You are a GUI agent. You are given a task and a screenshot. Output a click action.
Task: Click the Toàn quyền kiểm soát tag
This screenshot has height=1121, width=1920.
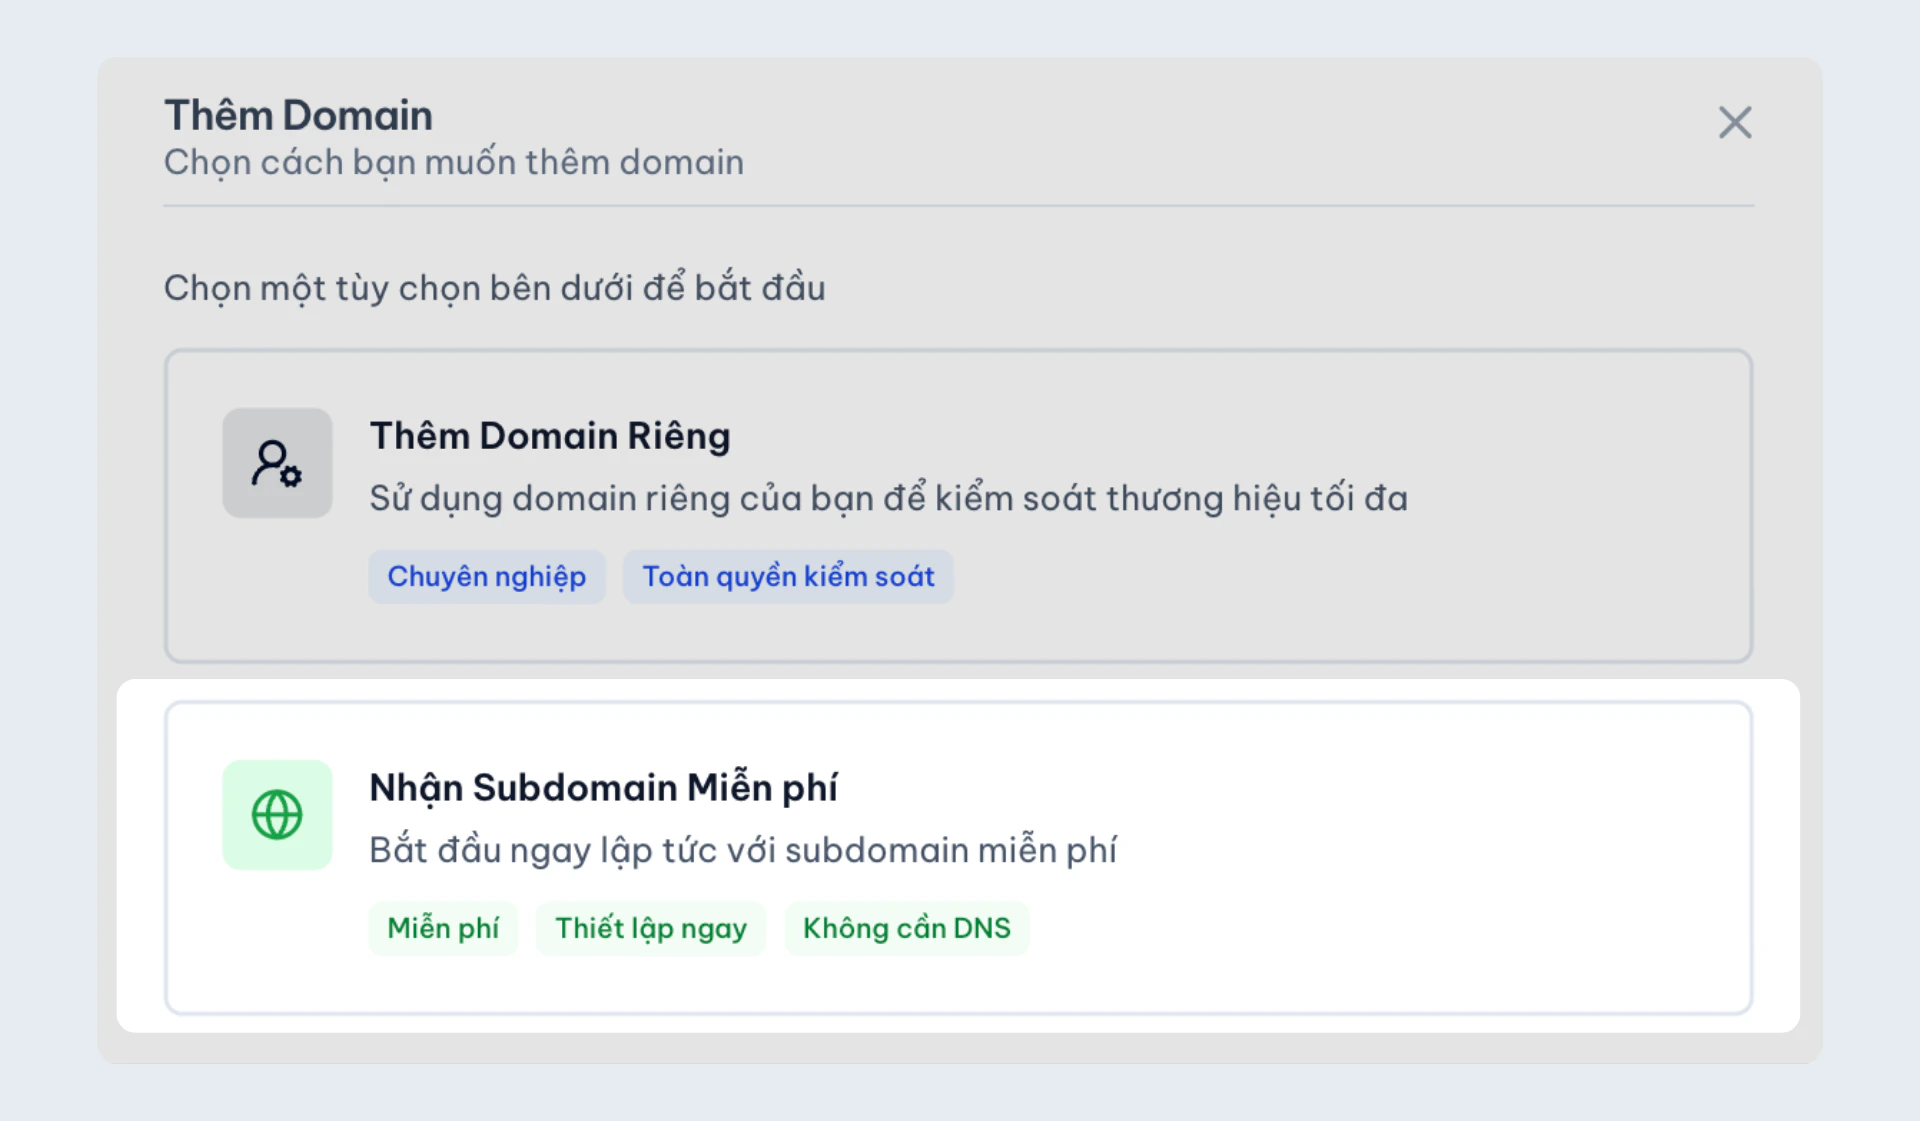788,577
